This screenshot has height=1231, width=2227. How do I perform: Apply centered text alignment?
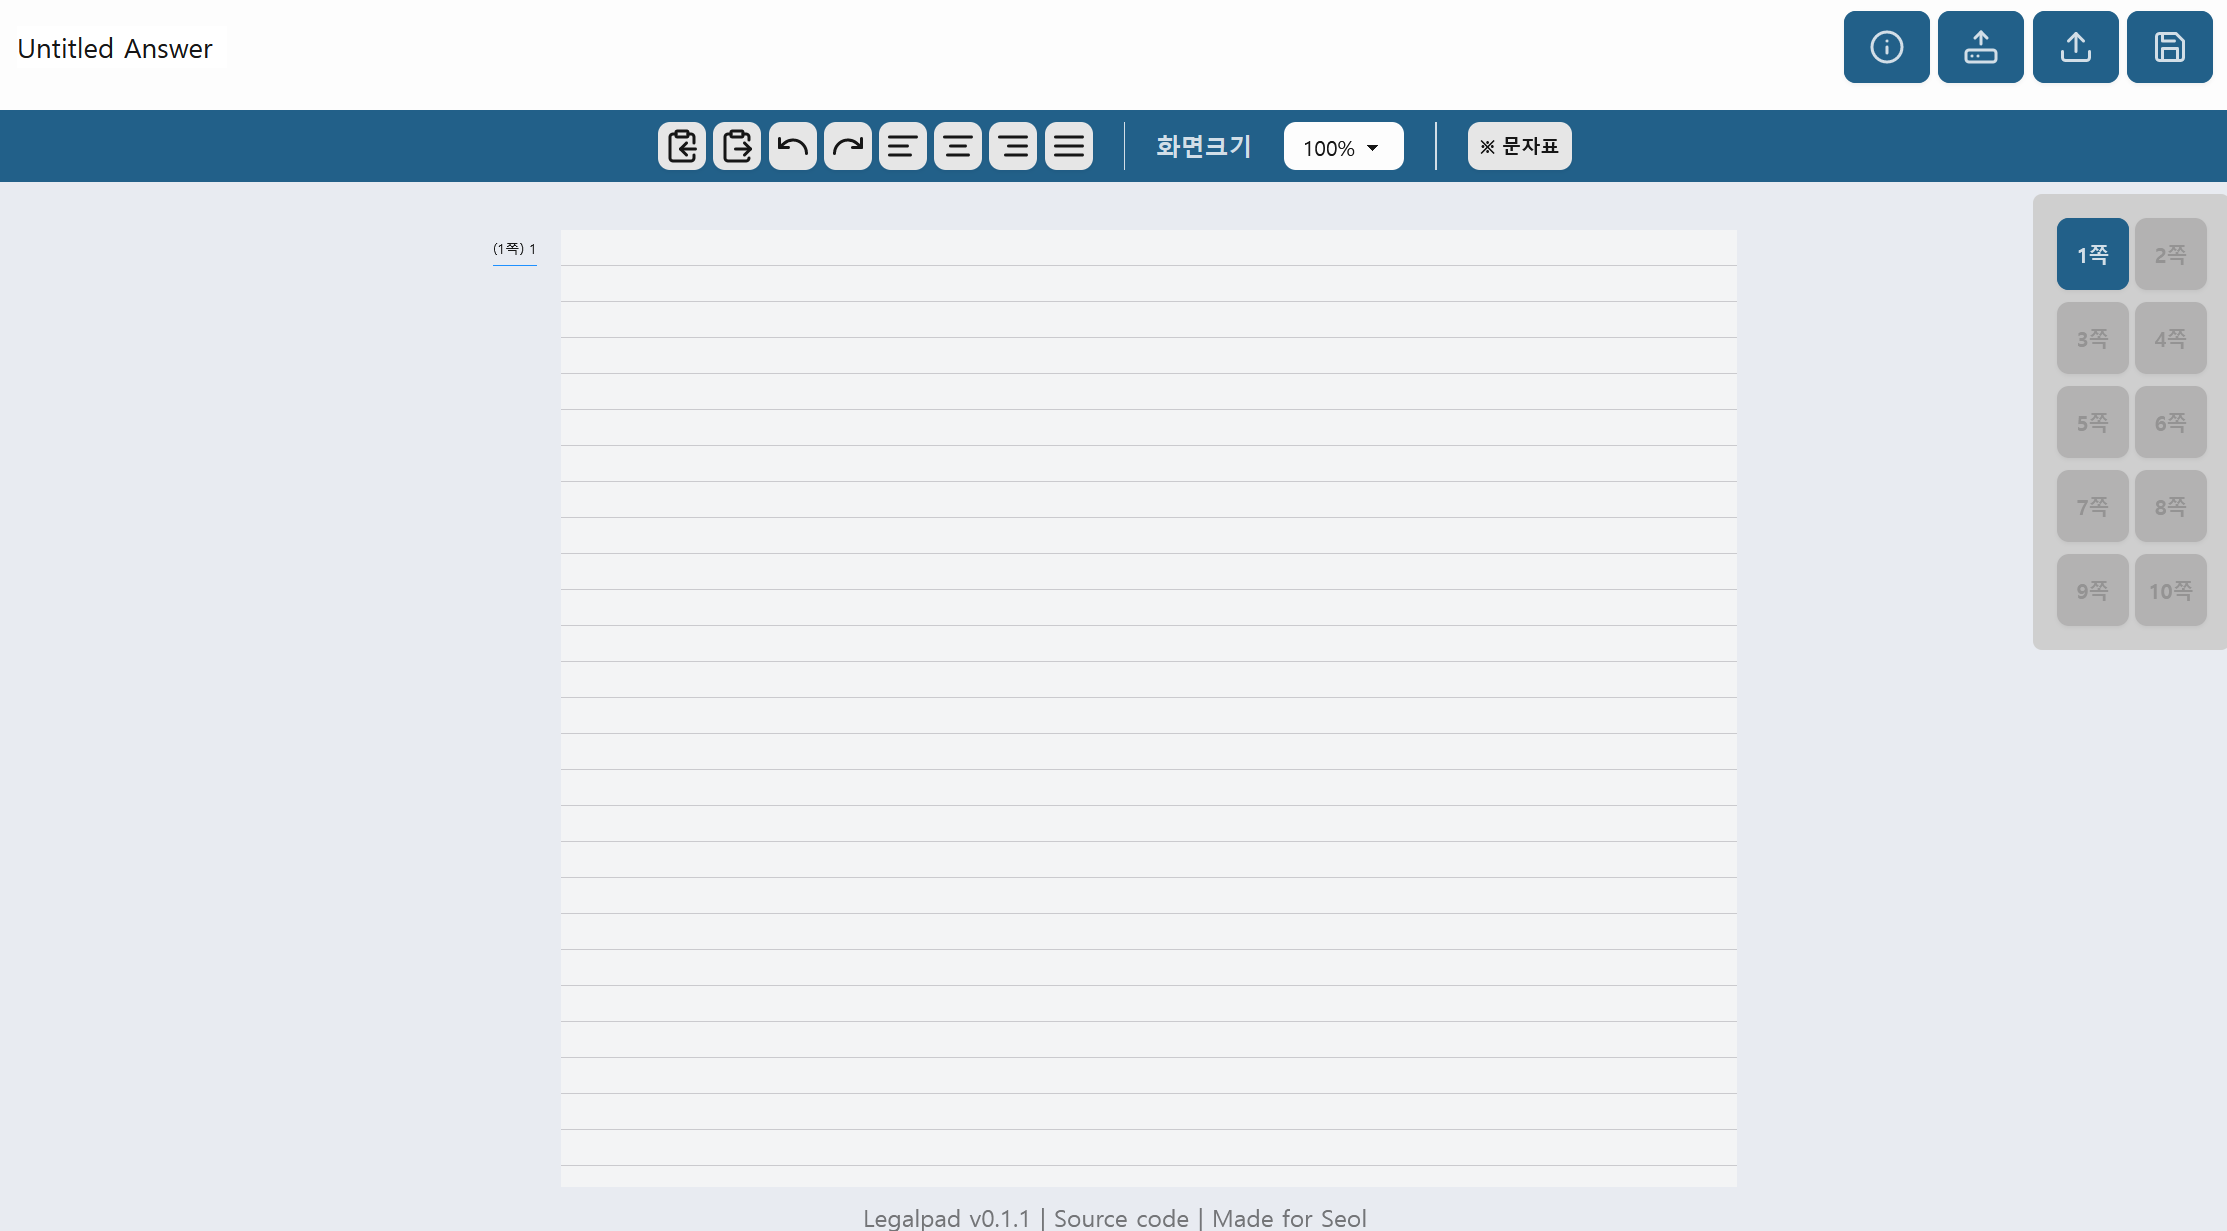point(958,146)
